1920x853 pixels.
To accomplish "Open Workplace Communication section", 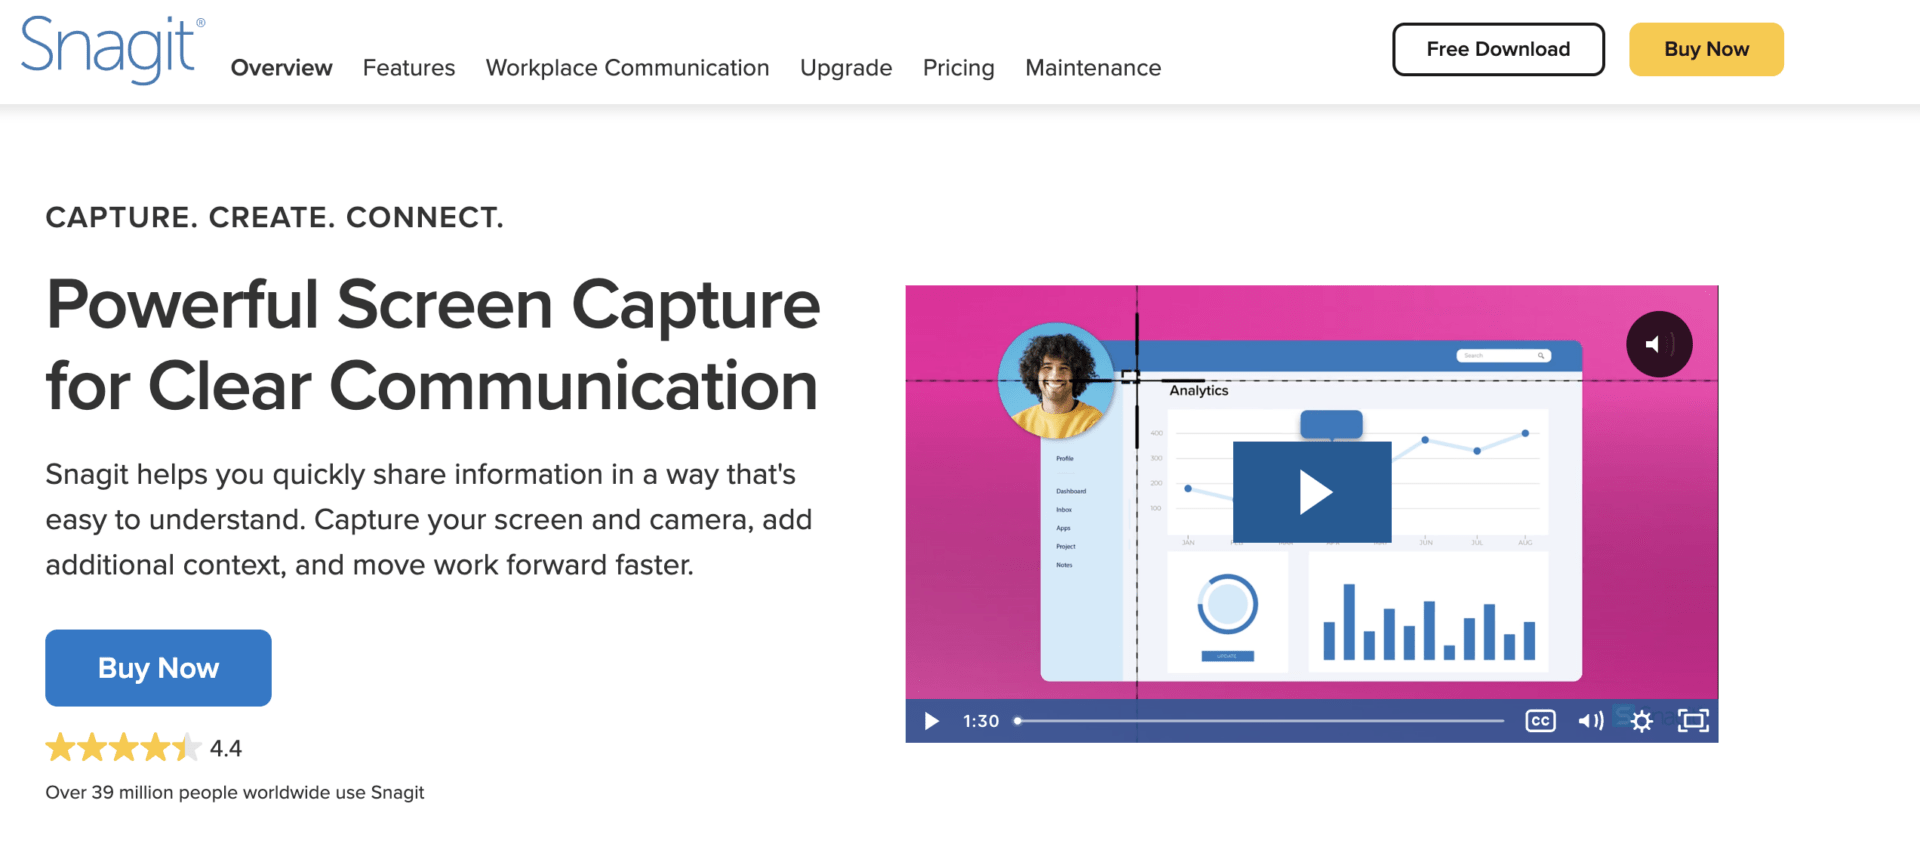I will click(x=627, y=68).
